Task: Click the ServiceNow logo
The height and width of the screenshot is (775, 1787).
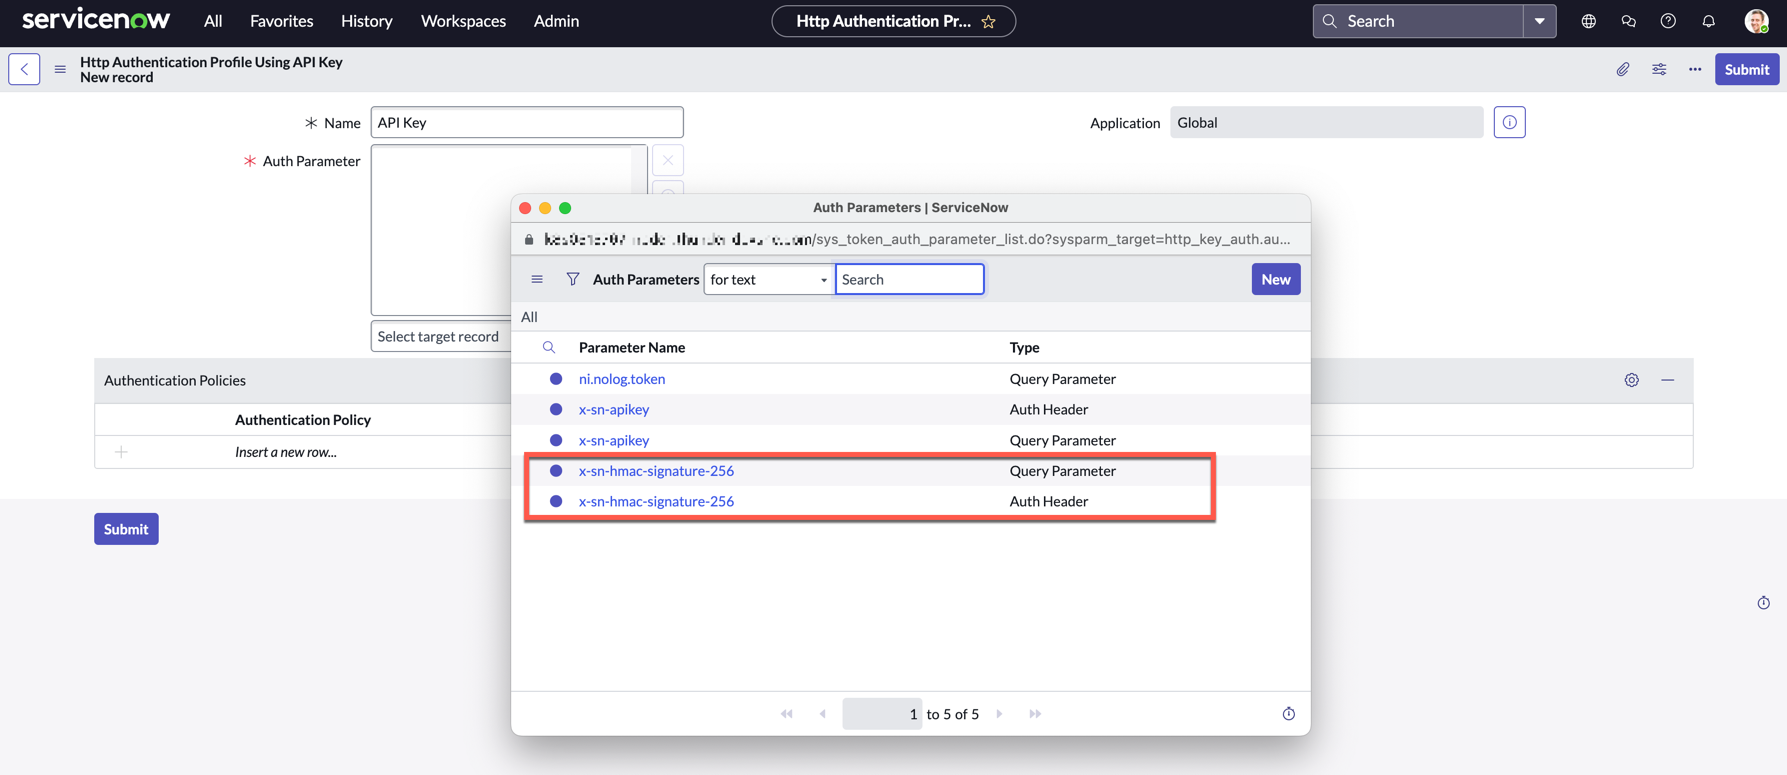Action: tap(96, 20)
